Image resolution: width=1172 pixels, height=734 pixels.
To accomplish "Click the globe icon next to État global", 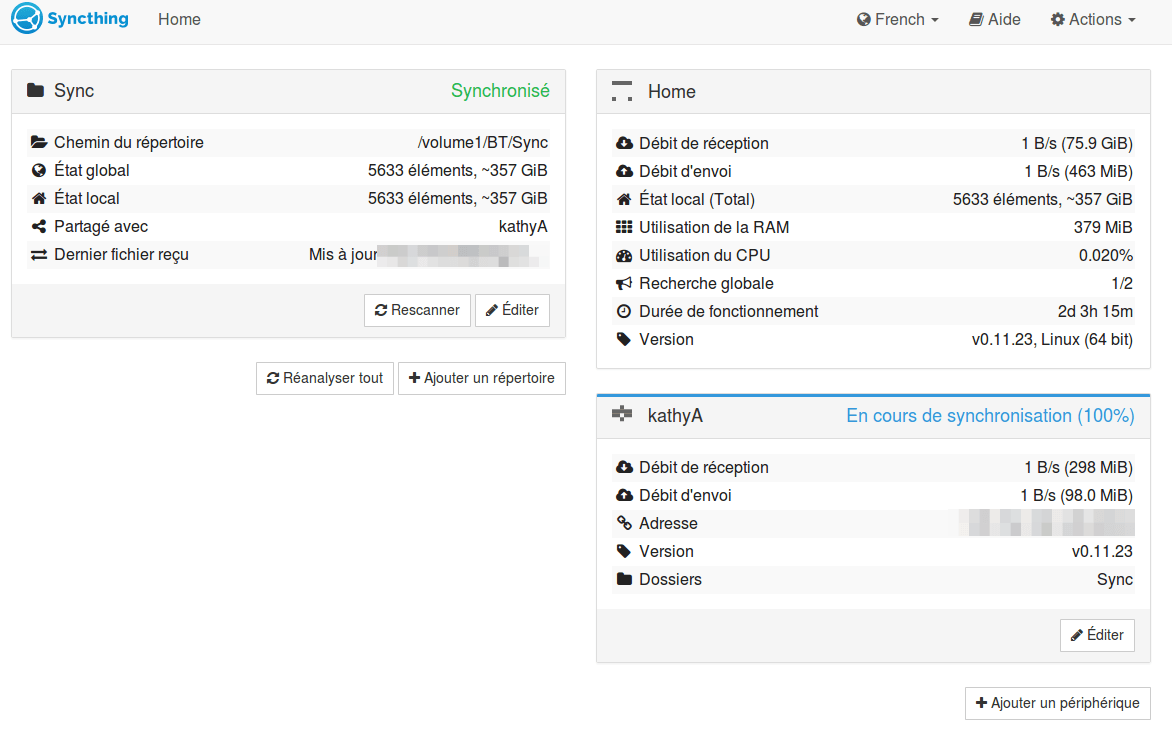I will click(x=39, y=170).
